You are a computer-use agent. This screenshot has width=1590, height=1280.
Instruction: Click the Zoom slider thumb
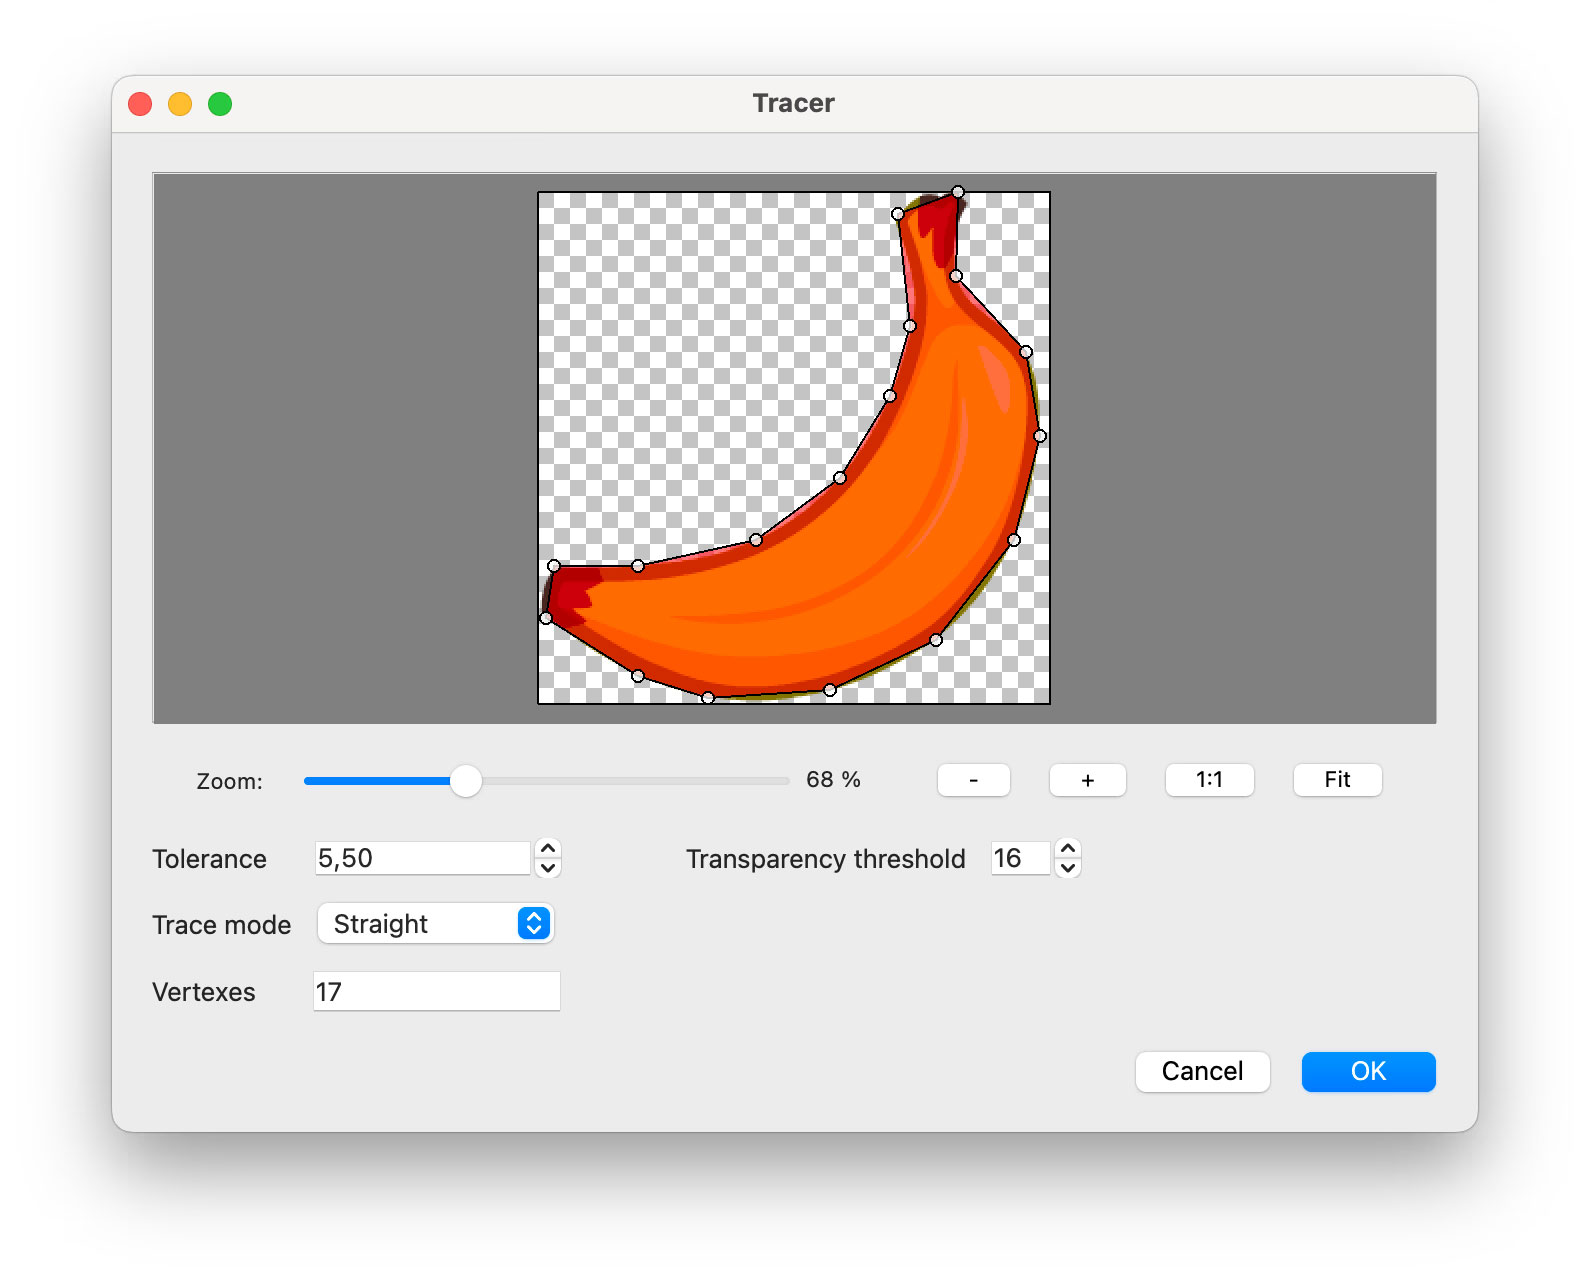click(466, 781)
